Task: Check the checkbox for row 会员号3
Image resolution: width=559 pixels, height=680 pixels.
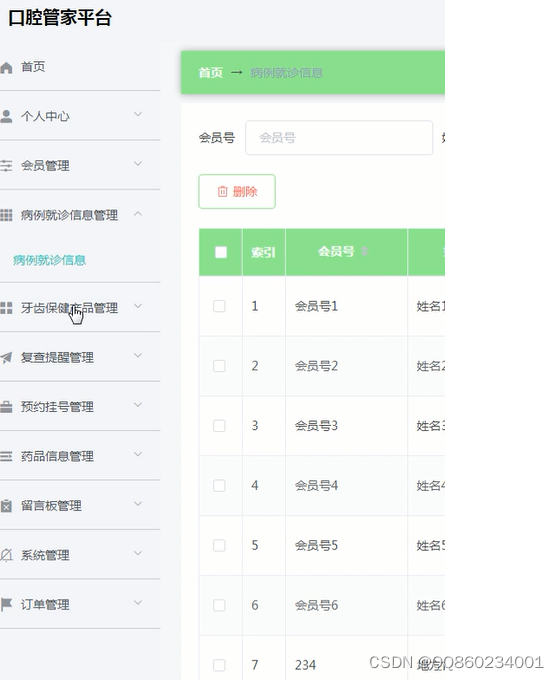Action: point(219,426)
